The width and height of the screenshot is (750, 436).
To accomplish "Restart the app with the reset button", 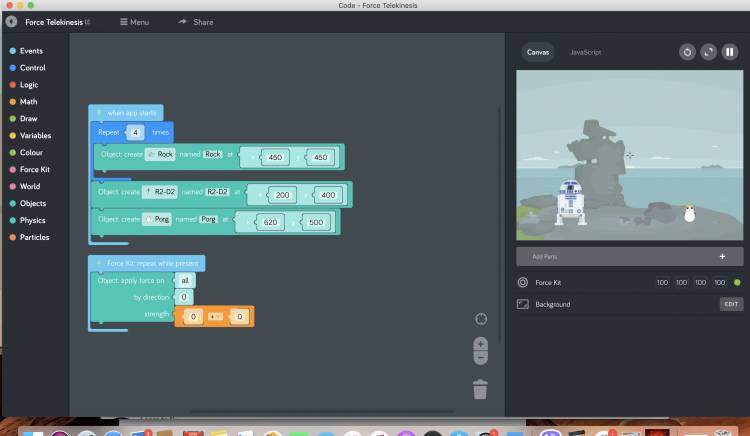I will tap(687, 52).
